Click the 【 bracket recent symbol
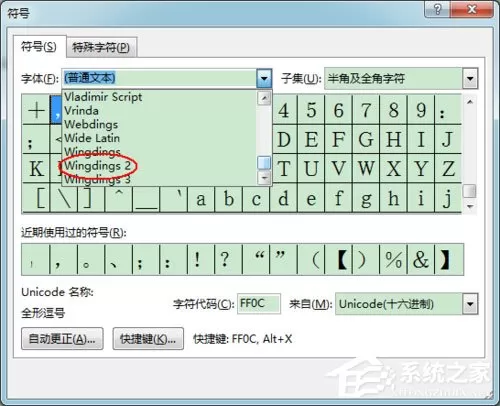Viewport: 500px width, 406px height. pos(342,260)
